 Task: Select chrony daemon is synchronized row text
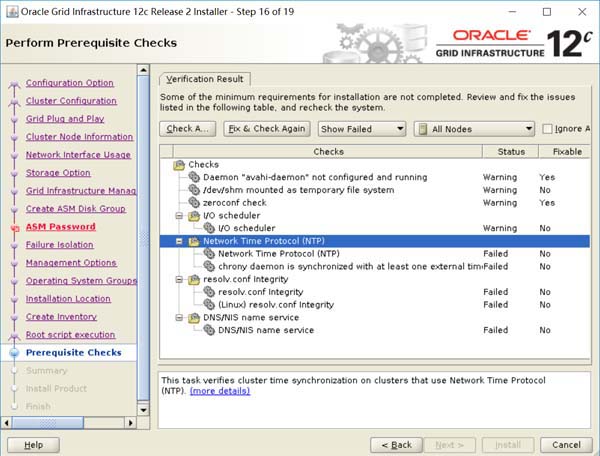pyautogui.click(x=350, y=266)
